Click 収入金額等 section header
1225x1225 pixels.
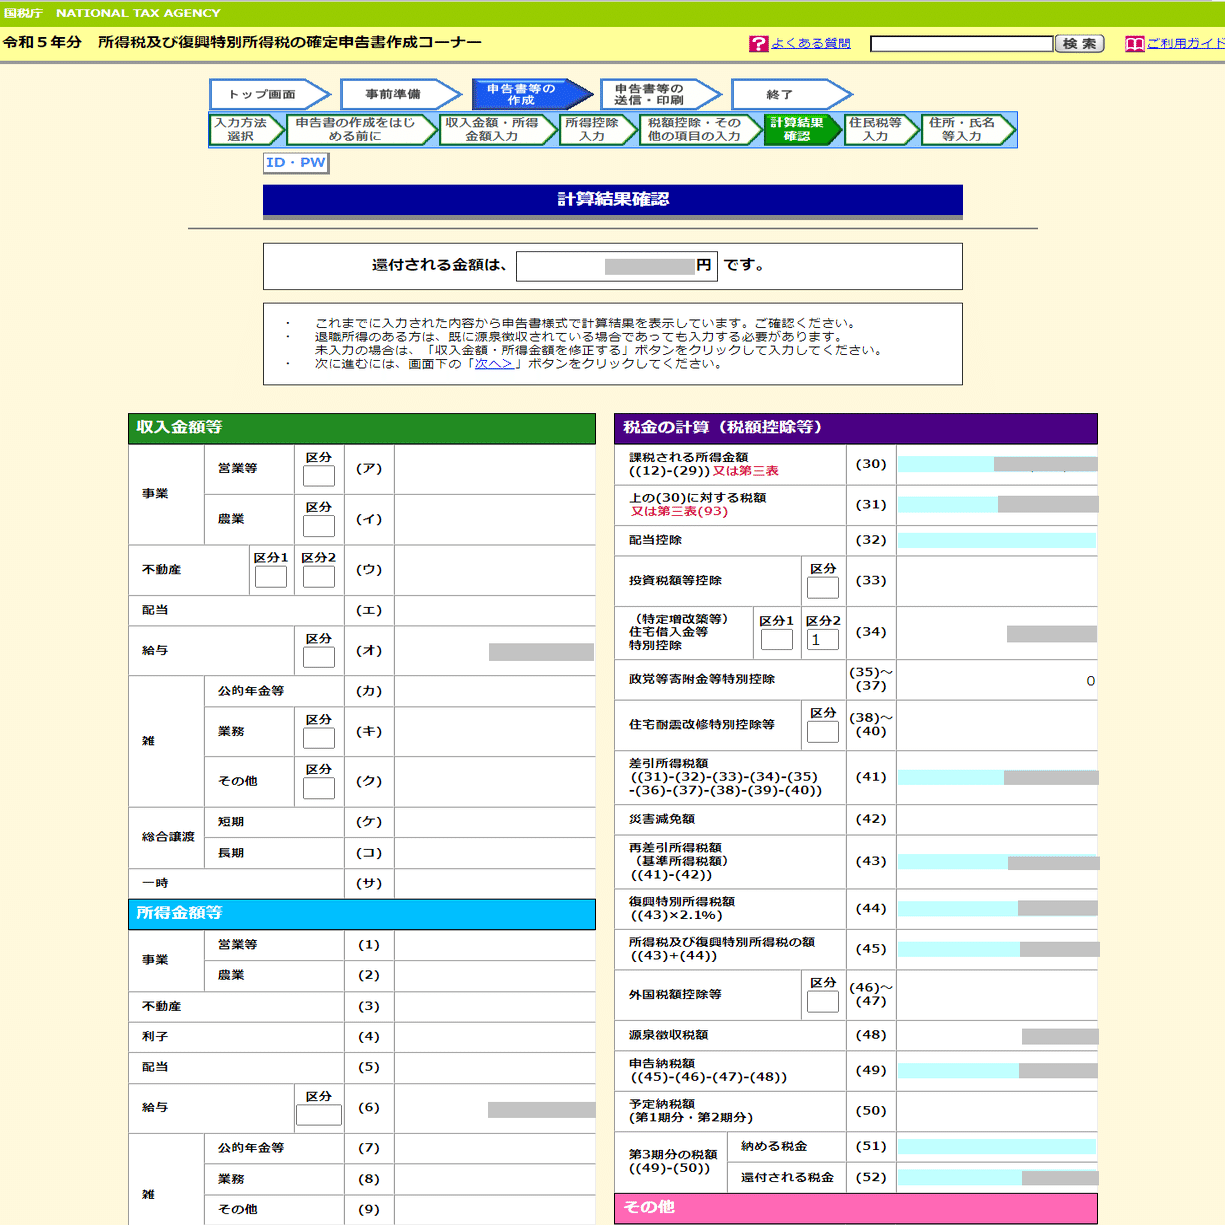[x=362, y=428]
